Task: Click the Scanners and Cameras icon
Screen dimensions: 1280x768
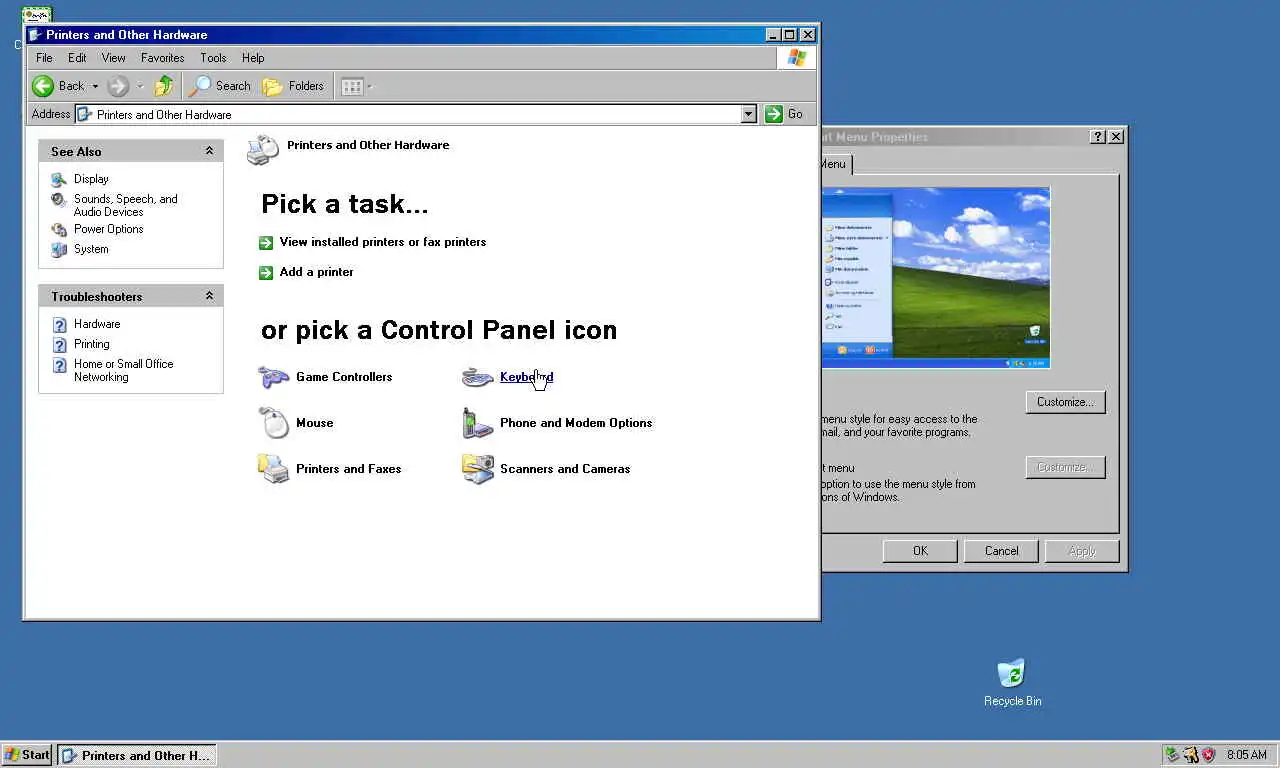Action: 478,469
